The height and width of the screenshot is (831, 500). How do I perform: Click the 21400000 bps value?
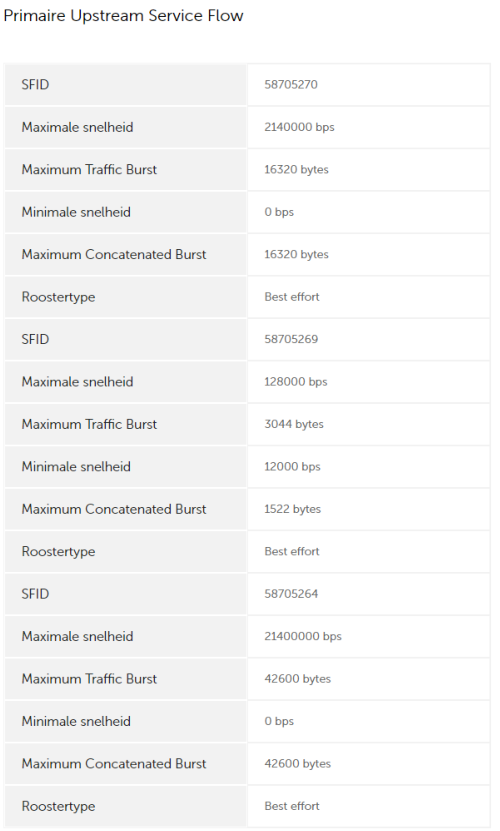pos(303,636)
